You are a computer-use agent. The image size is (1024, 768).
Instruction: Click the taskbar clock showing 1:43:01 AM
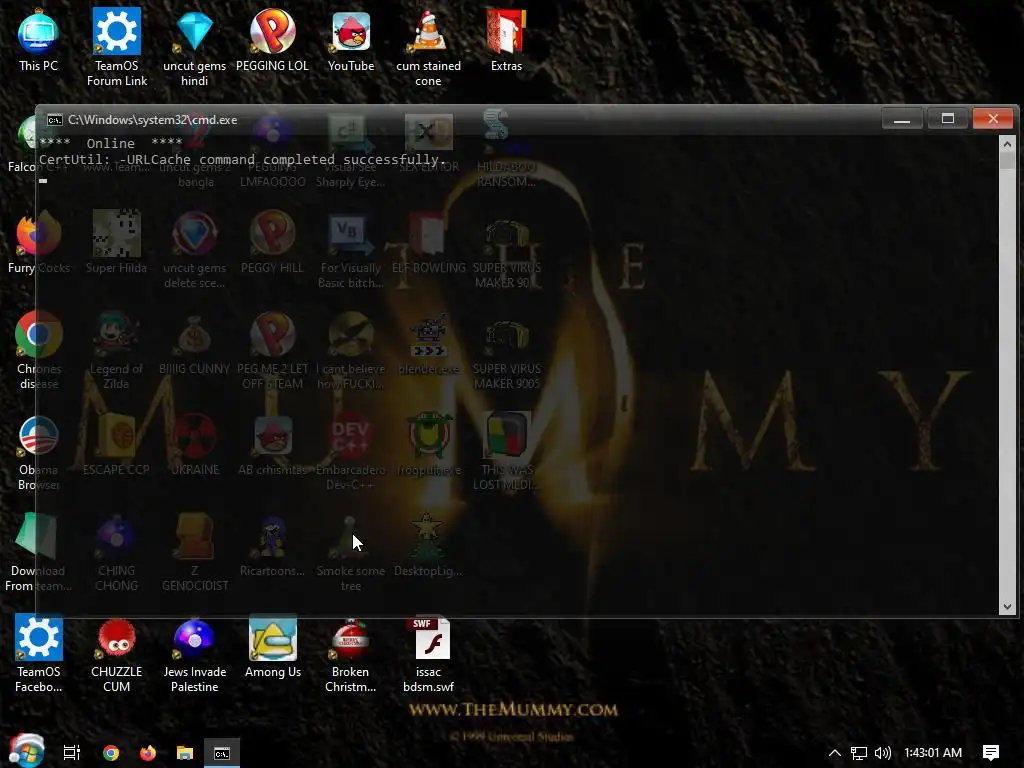933,753
